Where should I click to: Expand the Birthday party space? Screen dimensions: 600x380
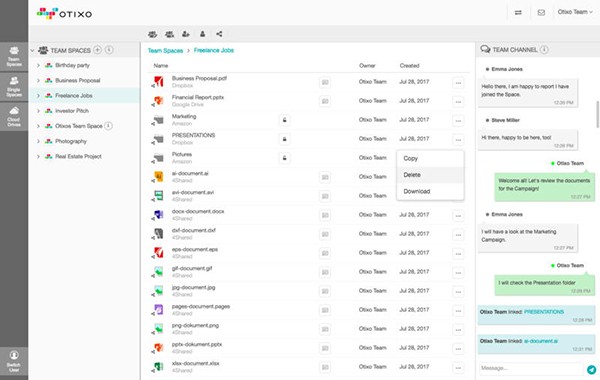pos(38,65)
